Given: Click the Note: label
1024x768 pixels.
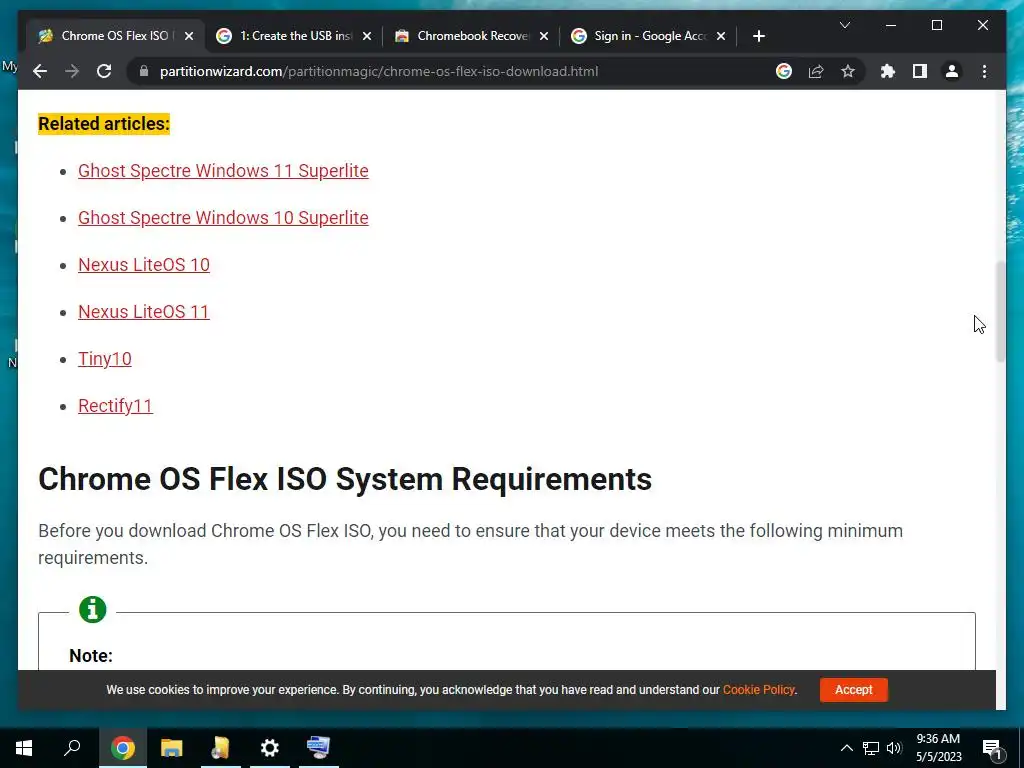Looking at the screenshot, I should [x=91, y=655].
